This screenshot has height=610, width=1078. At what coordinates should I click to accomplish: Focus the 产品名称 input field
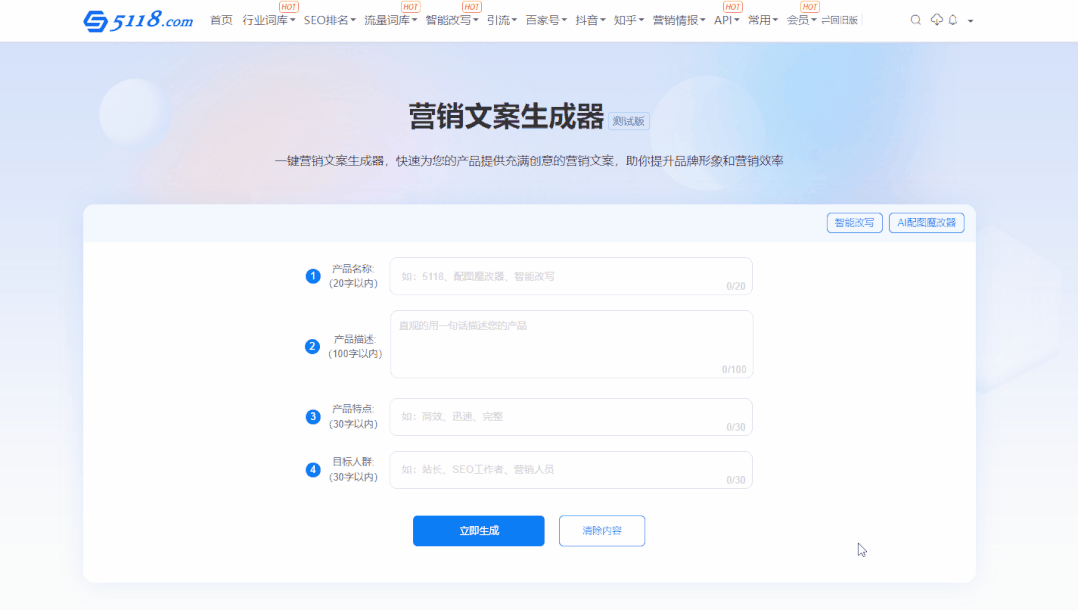tap(571, 276)
